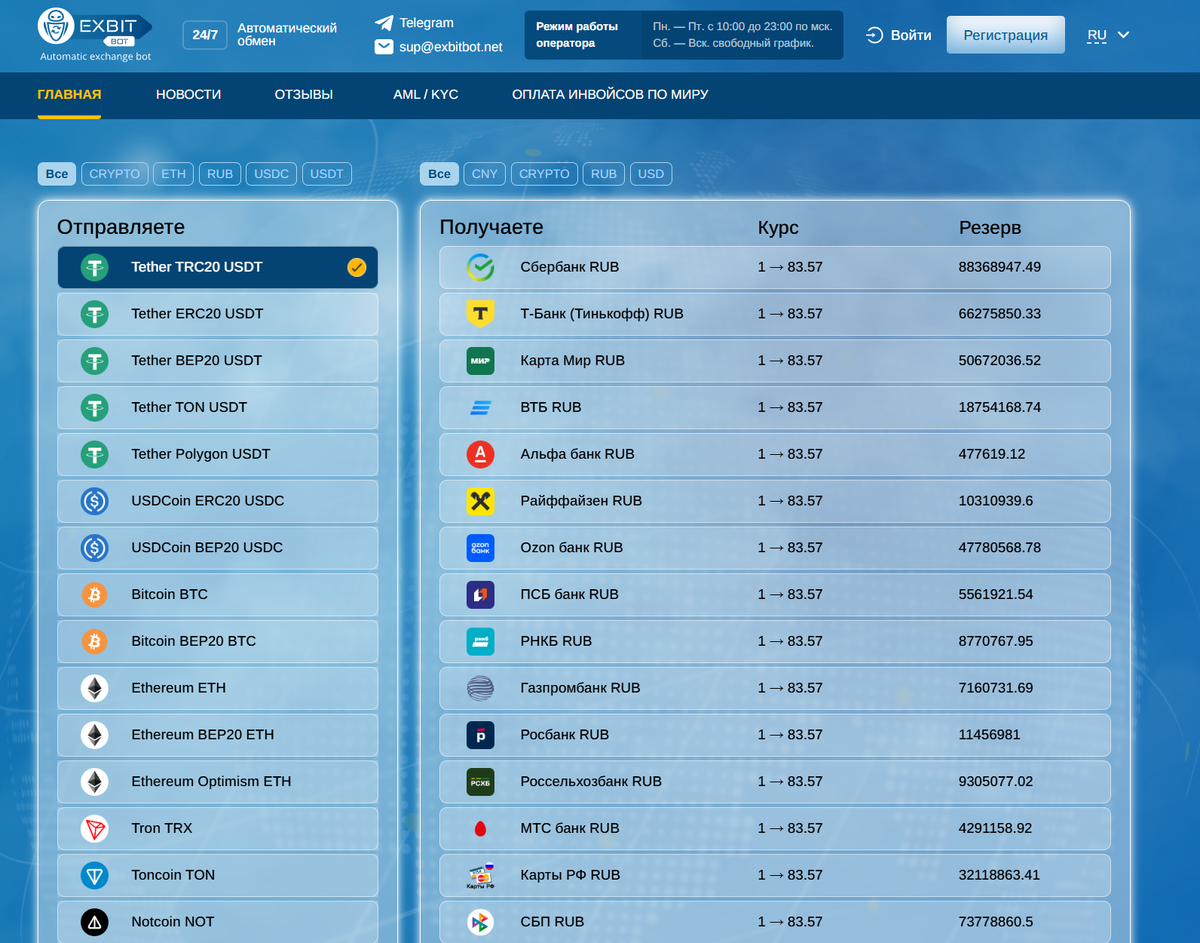Click the Telegram paper plane icon
Screen dimensions: 1200x943
[384, 23]
